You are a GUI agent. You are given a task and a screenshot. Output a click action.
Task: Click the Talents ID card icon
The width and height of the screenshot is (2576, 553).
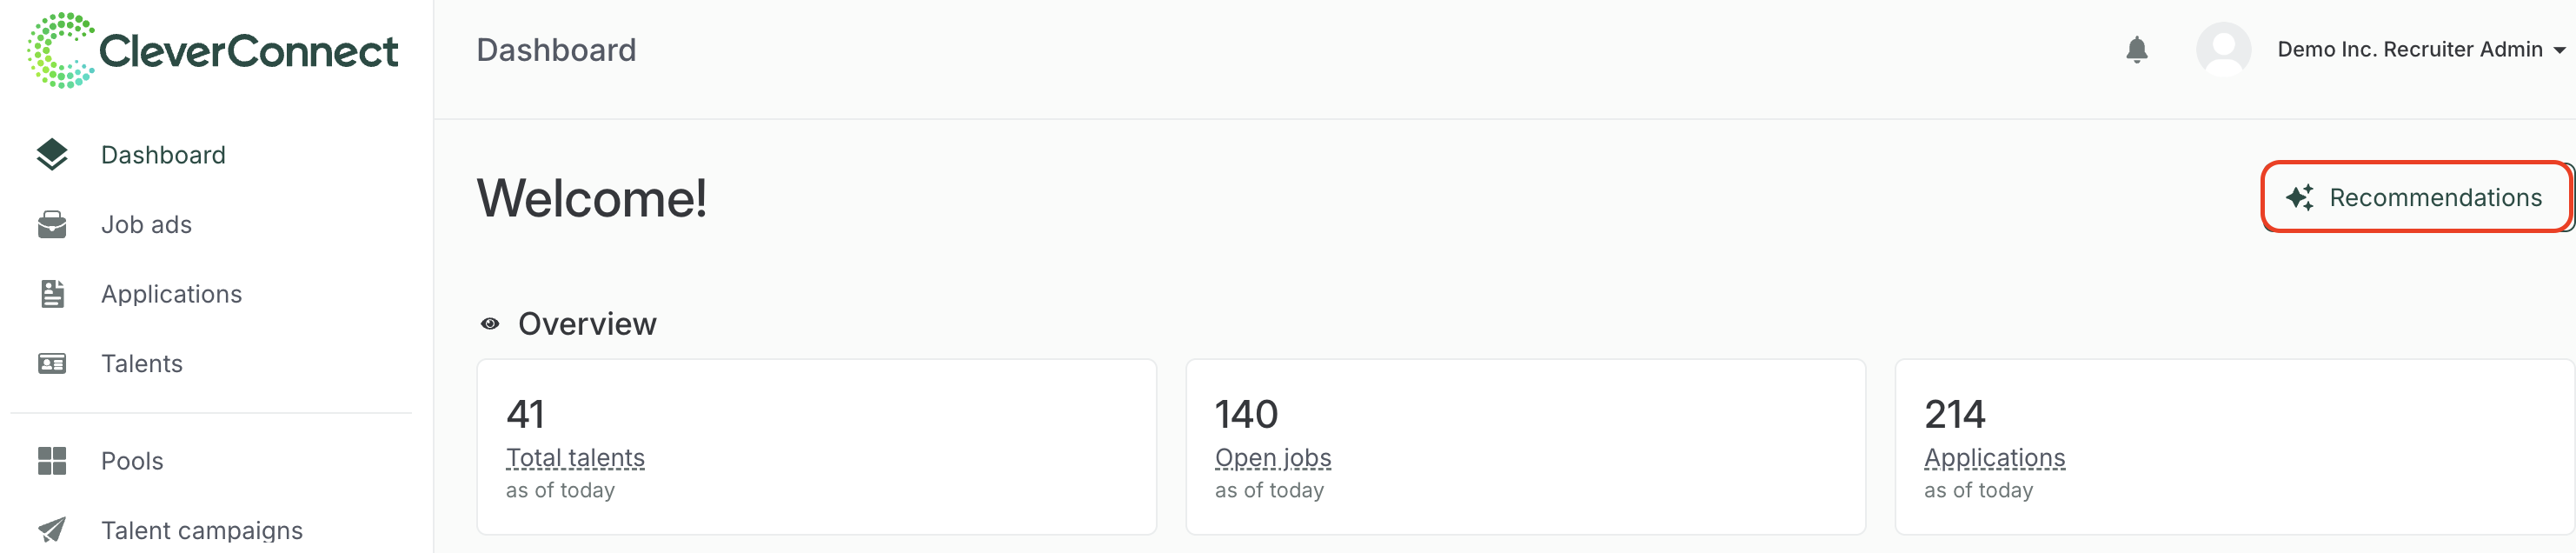[x=52, y=364]
